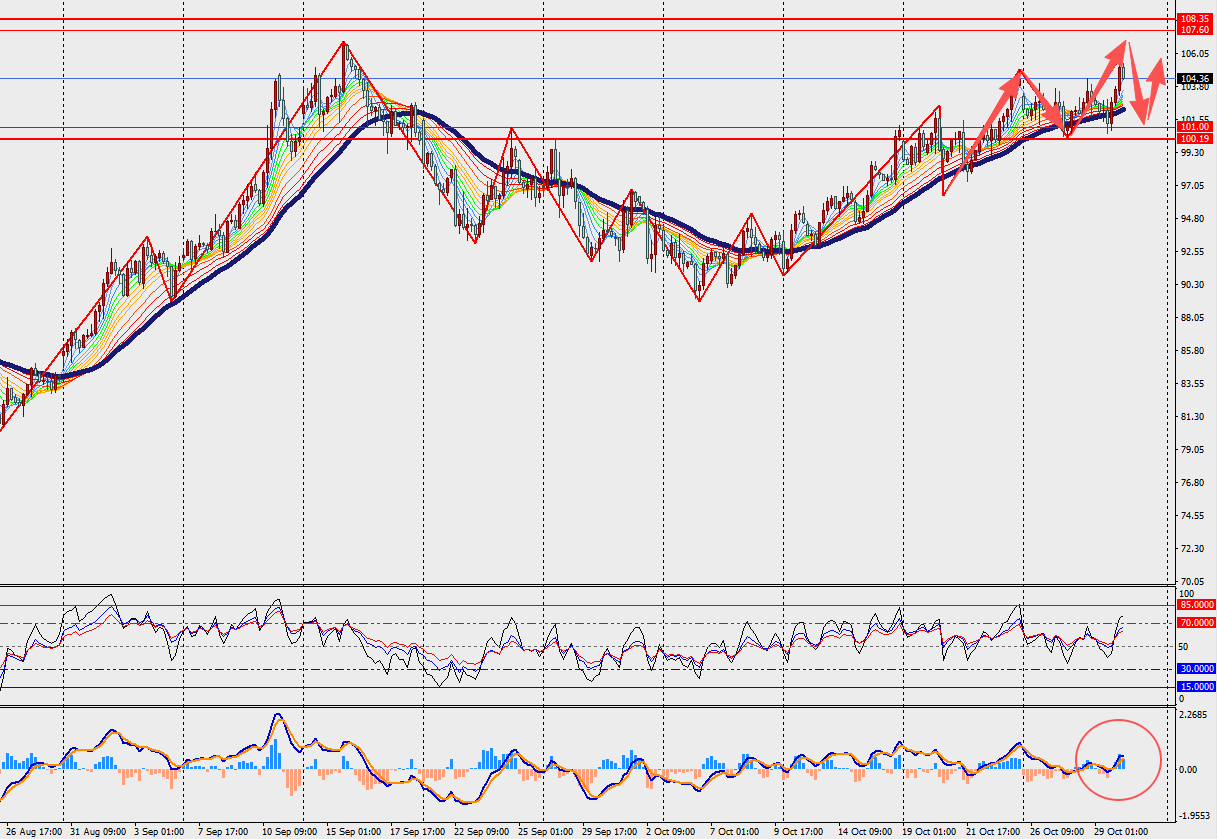Click the 31 Aug 09:00 time label
The height and width of the screenshot is (839, 1218).
click(97, 831)
